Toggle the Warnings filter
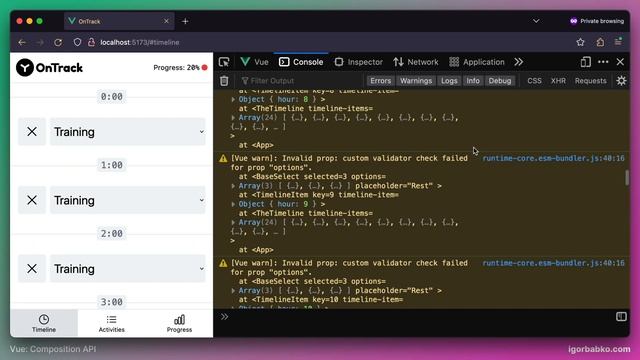Viewport: 640px width, 360px height. point(416,81)
